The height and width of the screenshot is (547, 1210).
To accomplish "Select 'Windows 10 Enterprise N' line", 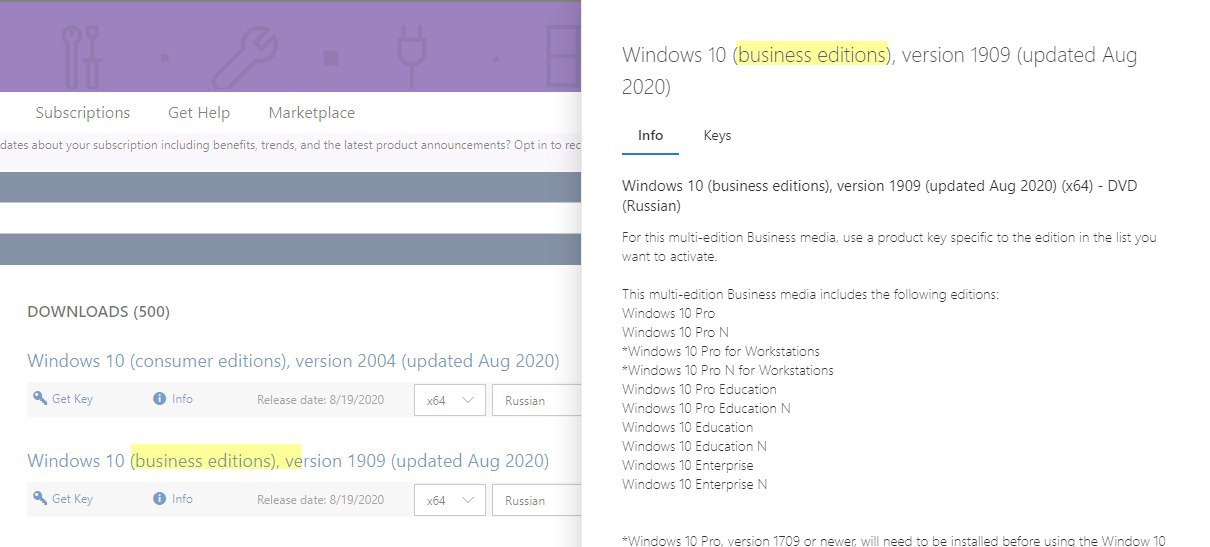I will coord(695,484).
